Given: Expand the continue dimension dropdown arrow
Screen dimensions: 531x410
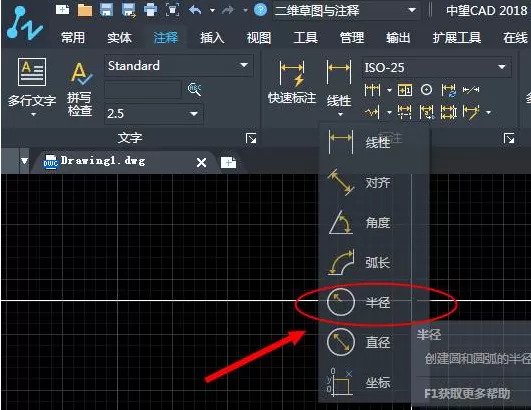Looking at the screenshot, I should pyautogui.click(x=389, y=90).
